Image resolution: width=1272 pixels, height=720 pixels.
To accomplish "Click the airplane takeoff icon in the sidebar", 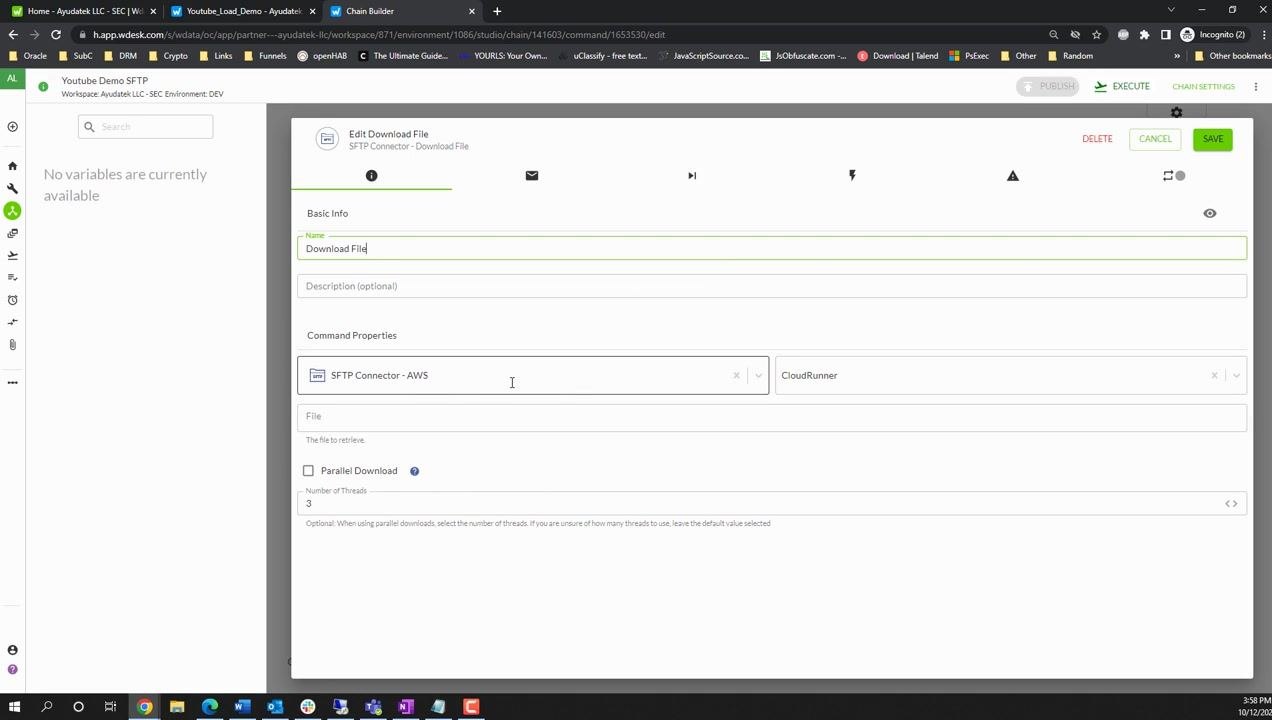I will pyautogui.click(x=12, y=255).
